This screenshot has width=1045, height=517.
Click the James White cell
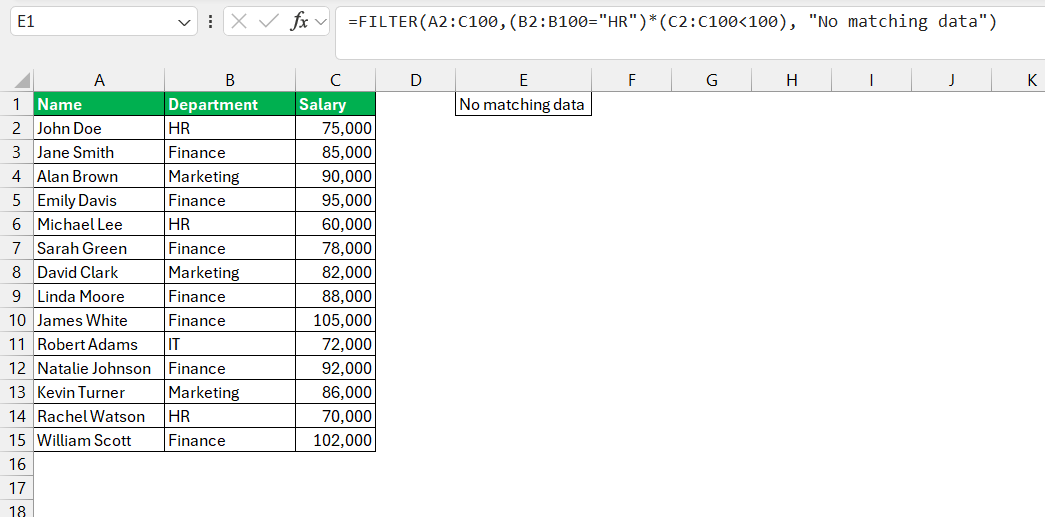coord(99,320)
